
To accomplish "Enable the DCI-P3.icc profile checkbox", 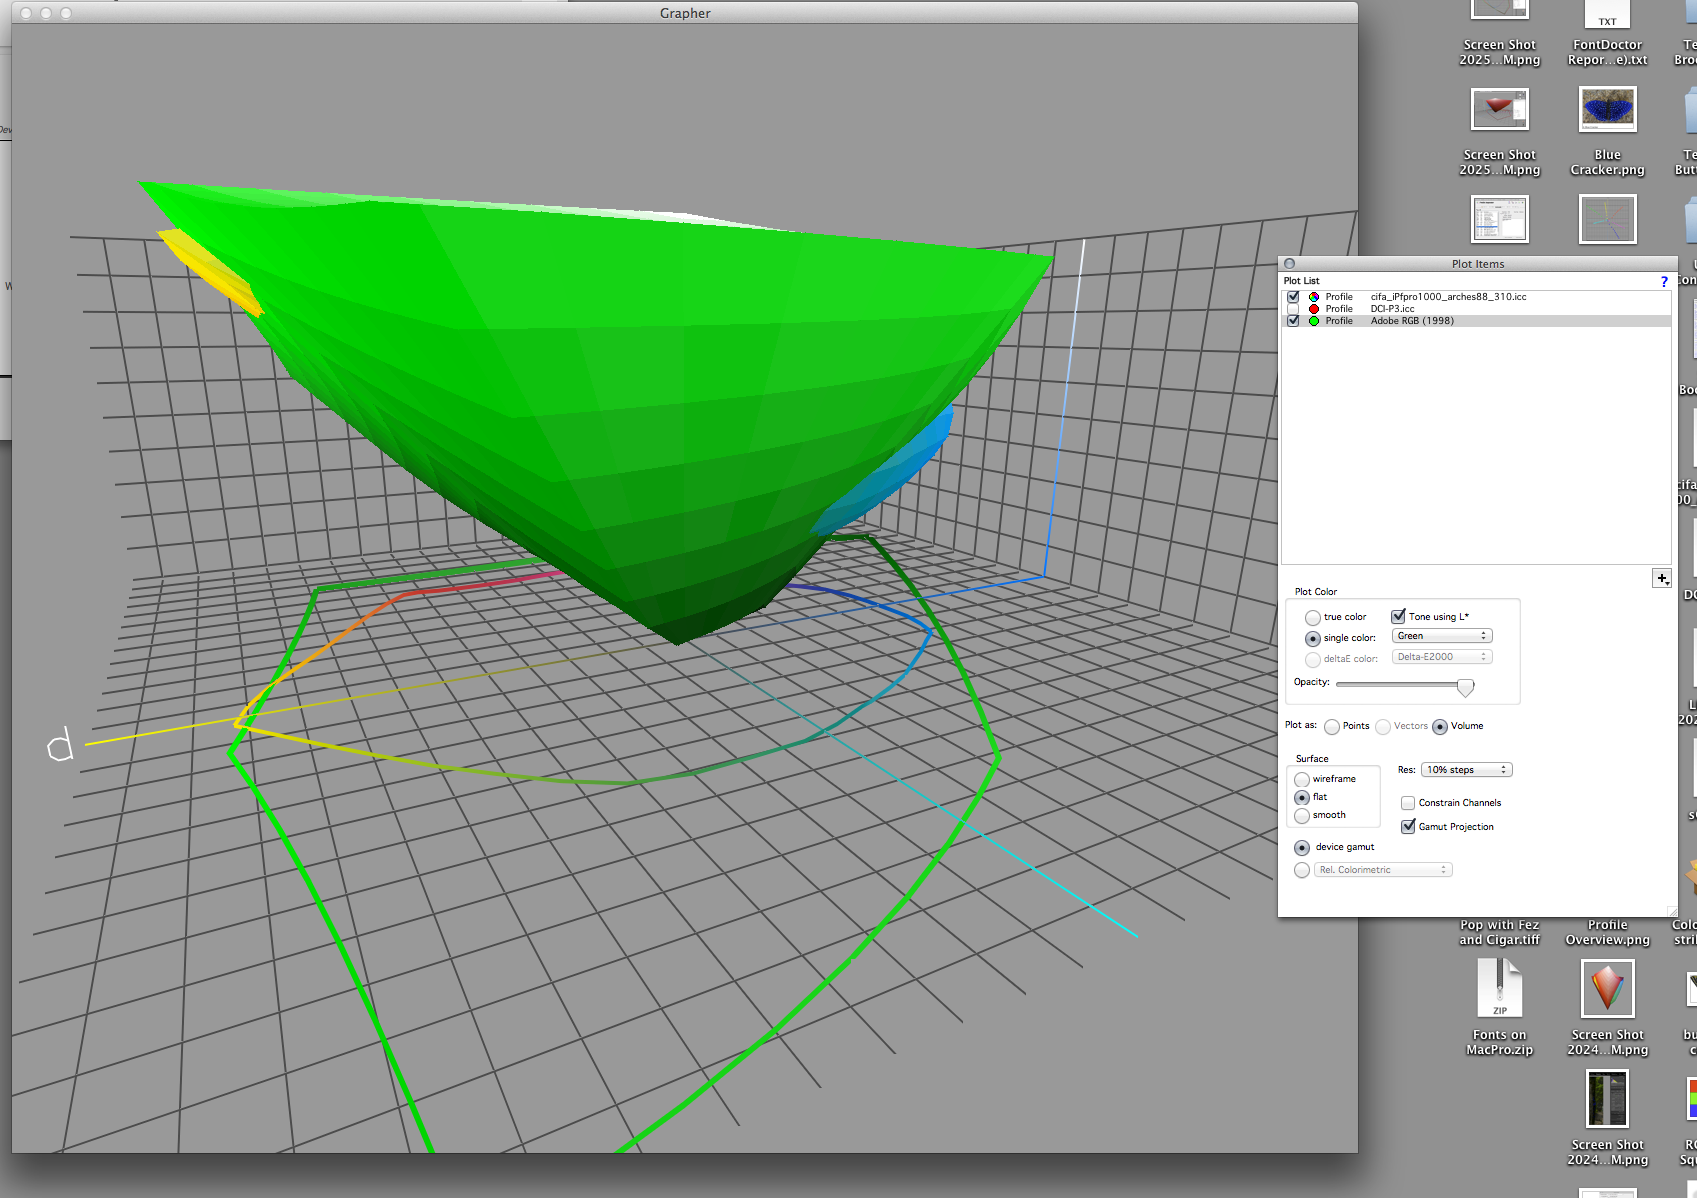I will click(x=1293, y=309).
